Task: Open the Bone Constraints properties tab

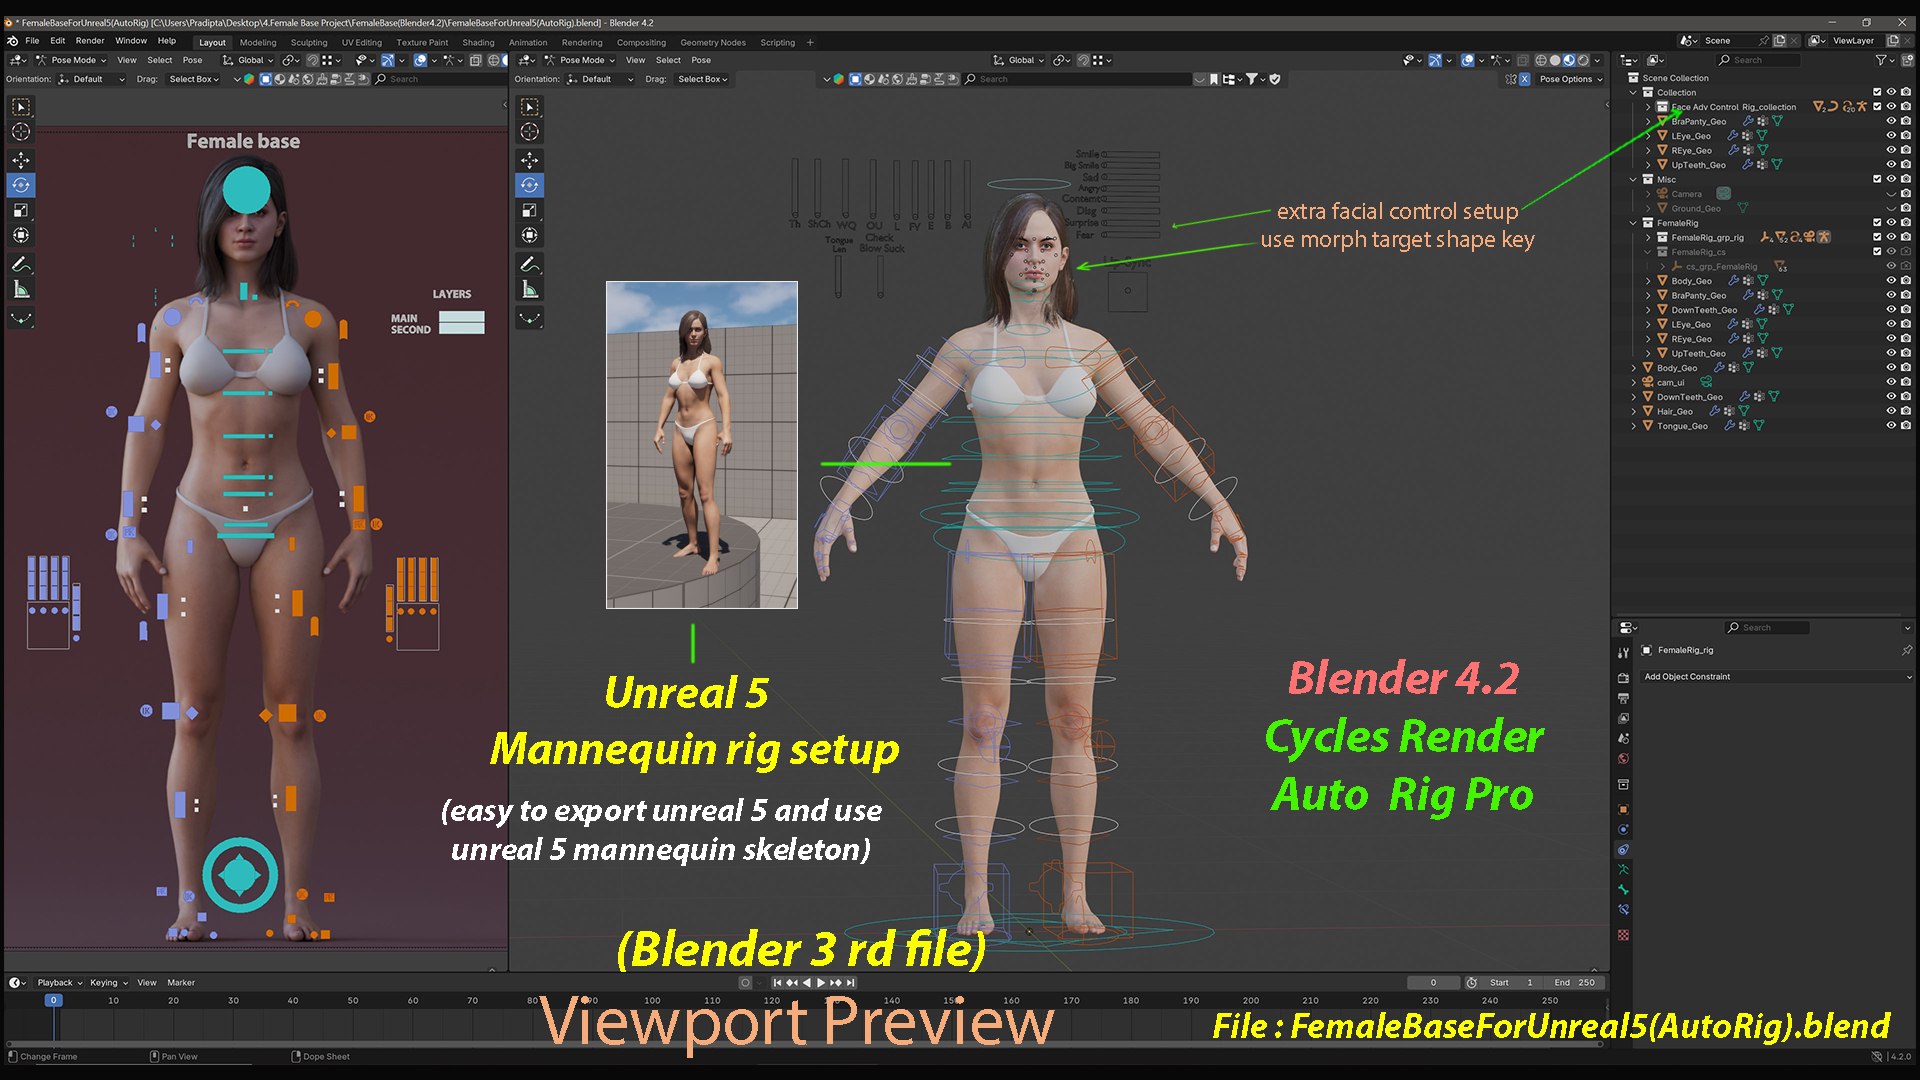Action: [1623, 909]
